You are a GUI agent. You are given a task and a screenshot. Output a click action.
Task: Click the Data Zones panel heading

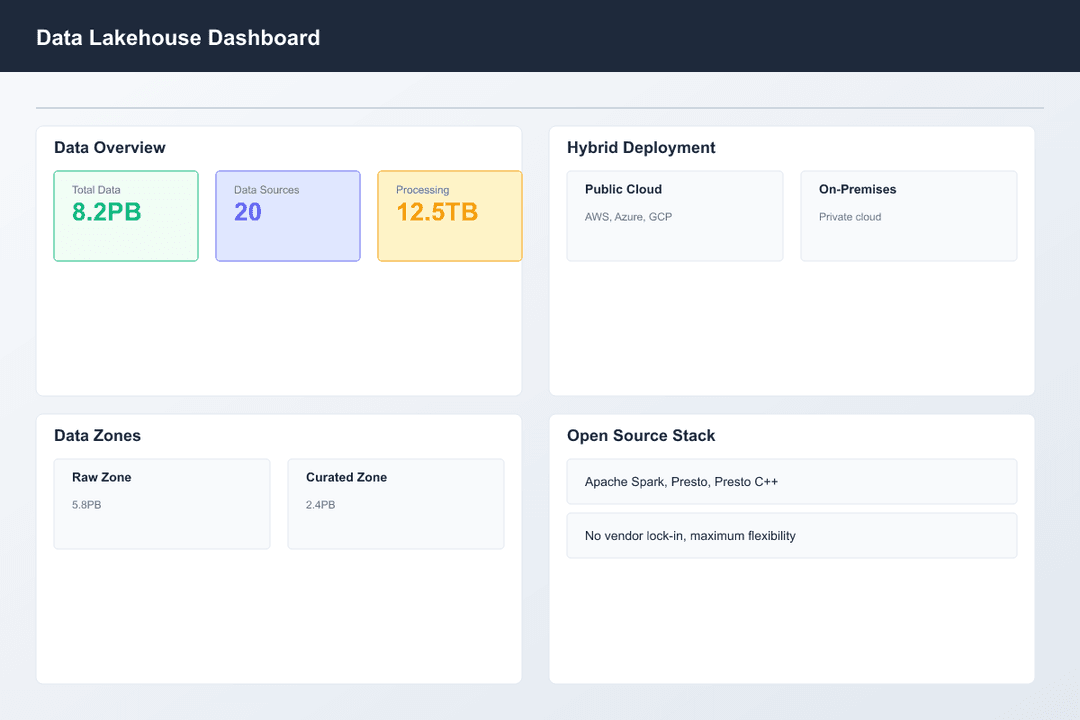[97, 436]
